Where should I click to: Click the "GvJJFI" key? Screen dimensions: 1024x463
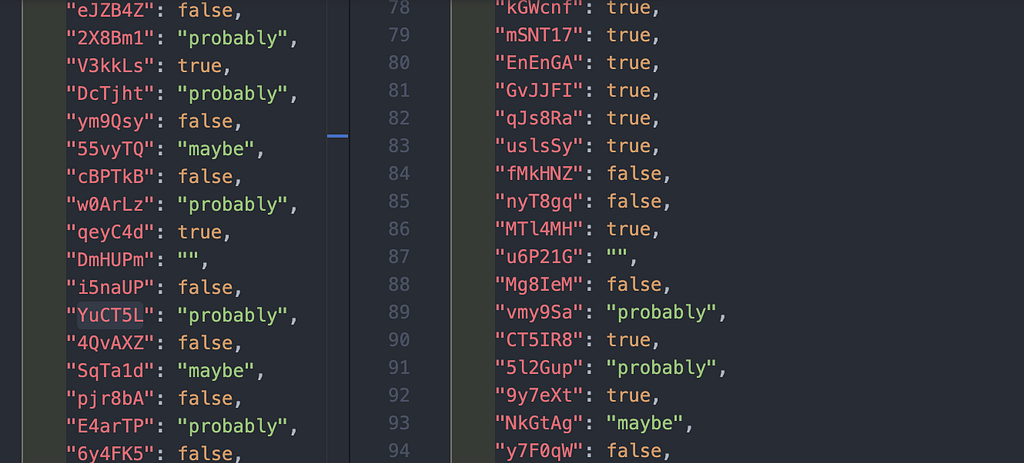pyautogui.click(x=539, y=91)
